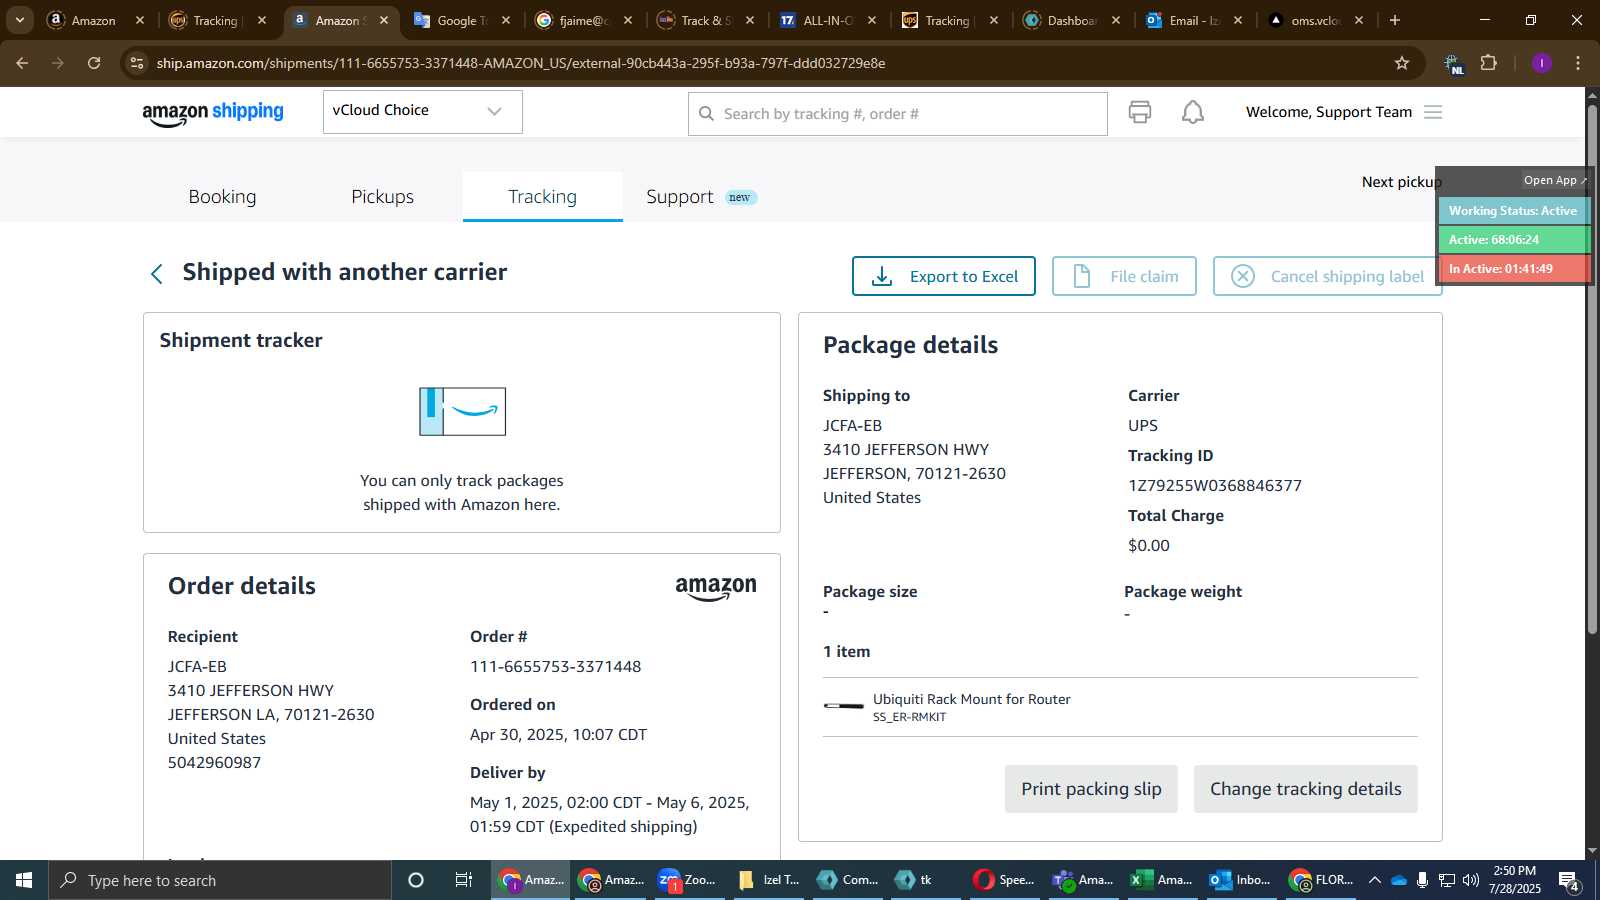Image resolution: width=1600 pixels, height=900 pixels.
Task: Select the Tracking tab
Action: click(542, 197)
